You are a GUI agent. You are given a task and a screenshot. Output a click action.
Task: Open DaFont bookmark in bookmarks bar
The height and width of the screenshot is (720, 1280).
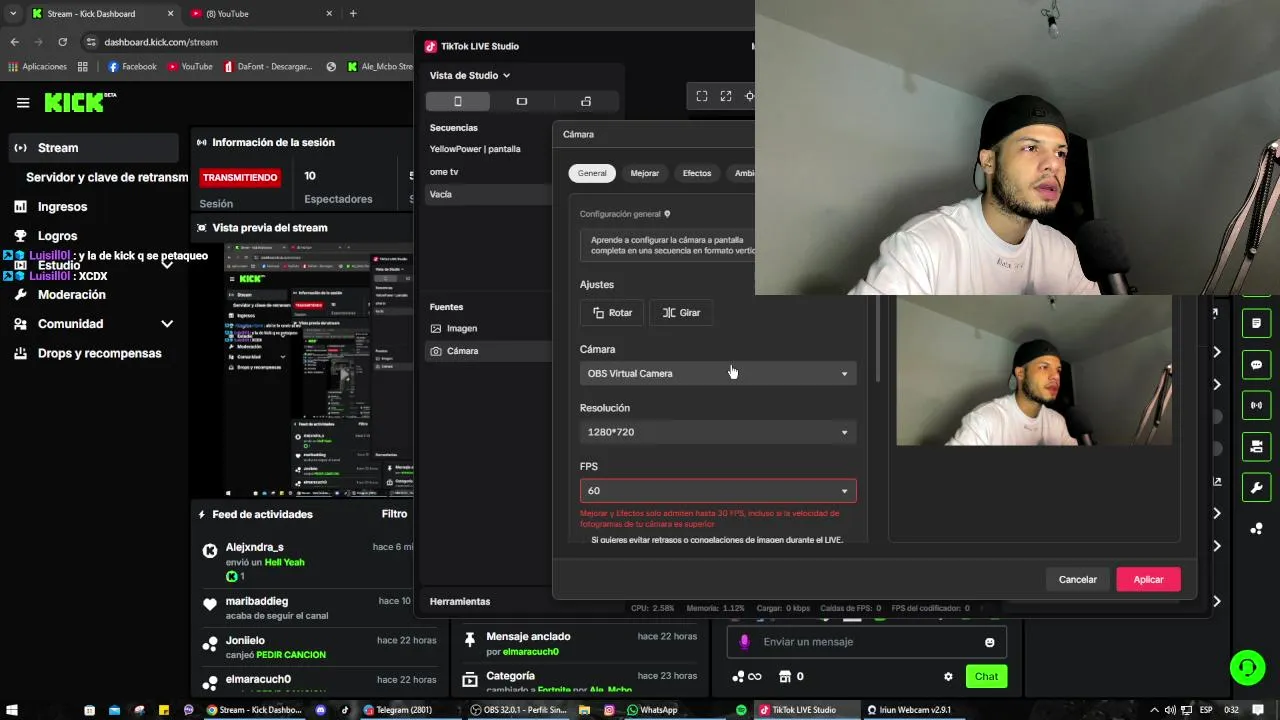(x=268, y=67)
